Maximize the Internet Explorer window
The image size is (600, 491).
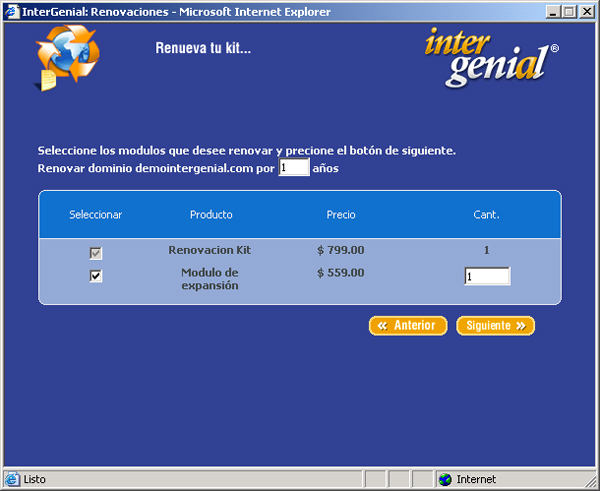tap(569, 12)
